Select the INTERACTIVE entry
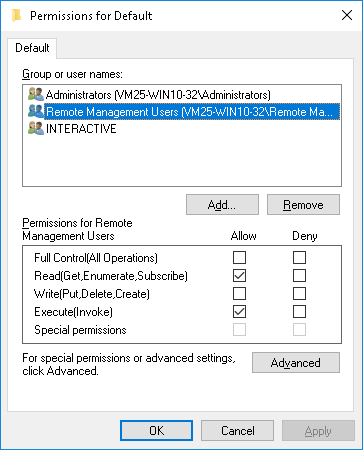Image resolution: width=363 pixels, height=450 pixels. 81,129
